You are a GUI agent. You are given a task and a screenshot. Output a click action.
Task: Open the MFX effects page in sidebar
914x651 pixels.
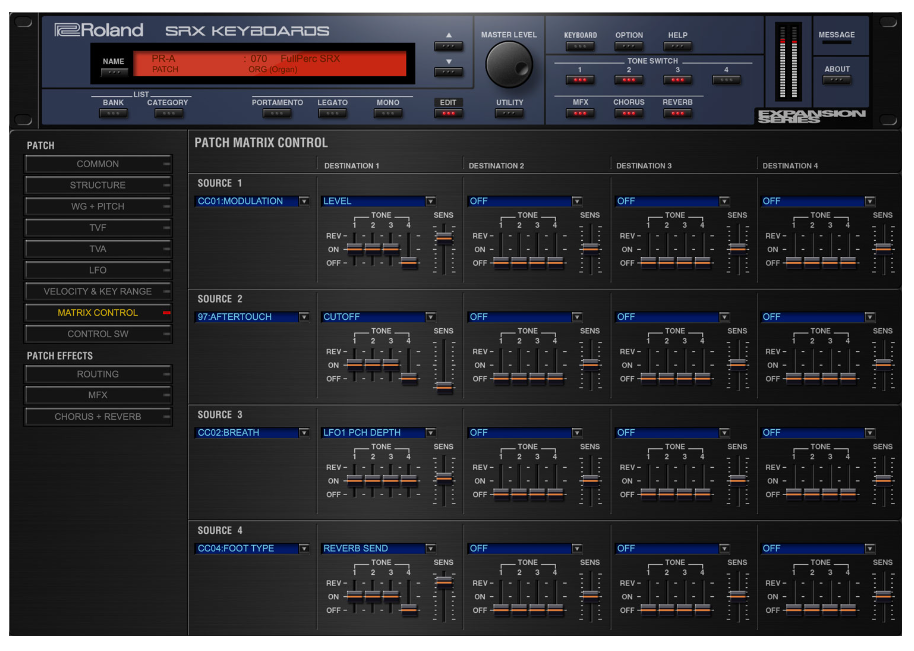pyautogui.click(x=98, y=395)
